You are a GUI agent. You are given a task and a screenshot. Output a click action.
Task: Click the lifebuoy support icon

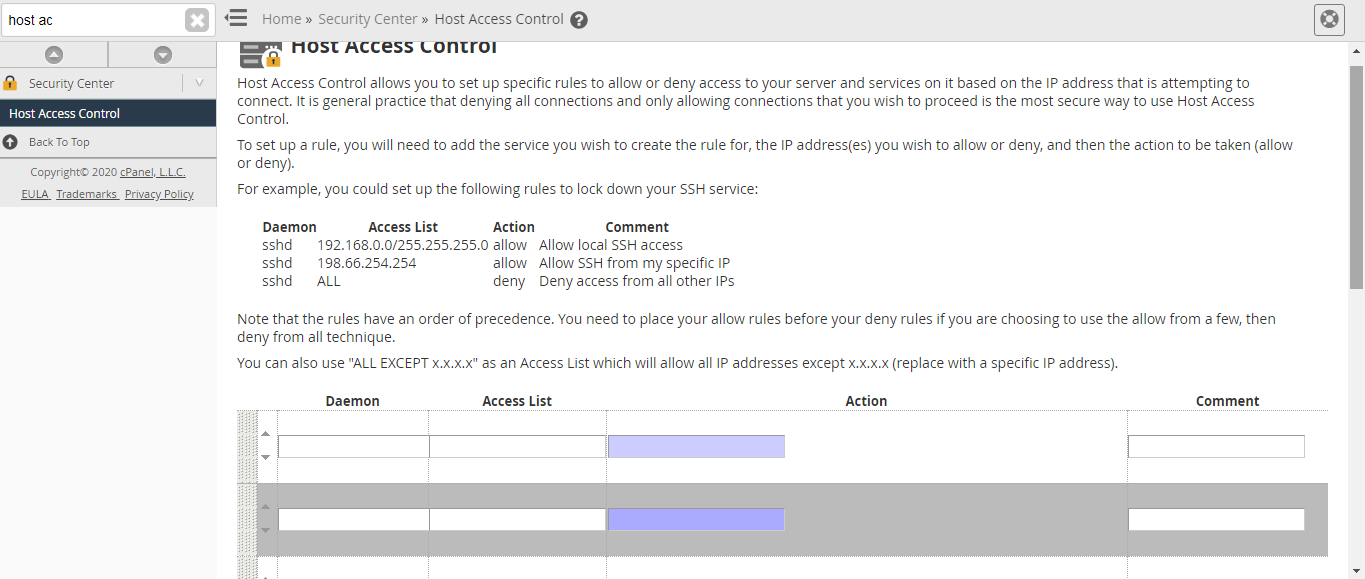[x=1329, y=20]
